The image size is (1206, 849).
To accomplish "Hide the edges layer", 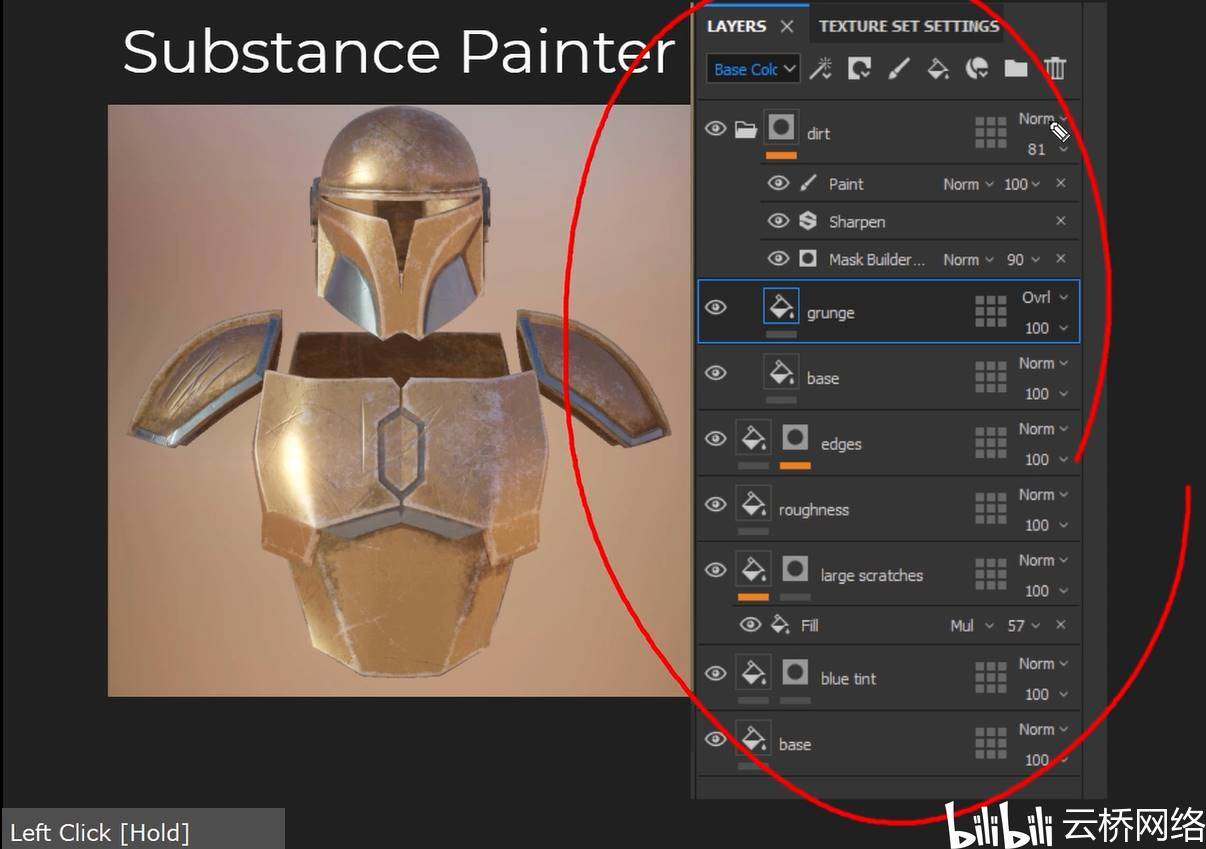I will (715, 439).
